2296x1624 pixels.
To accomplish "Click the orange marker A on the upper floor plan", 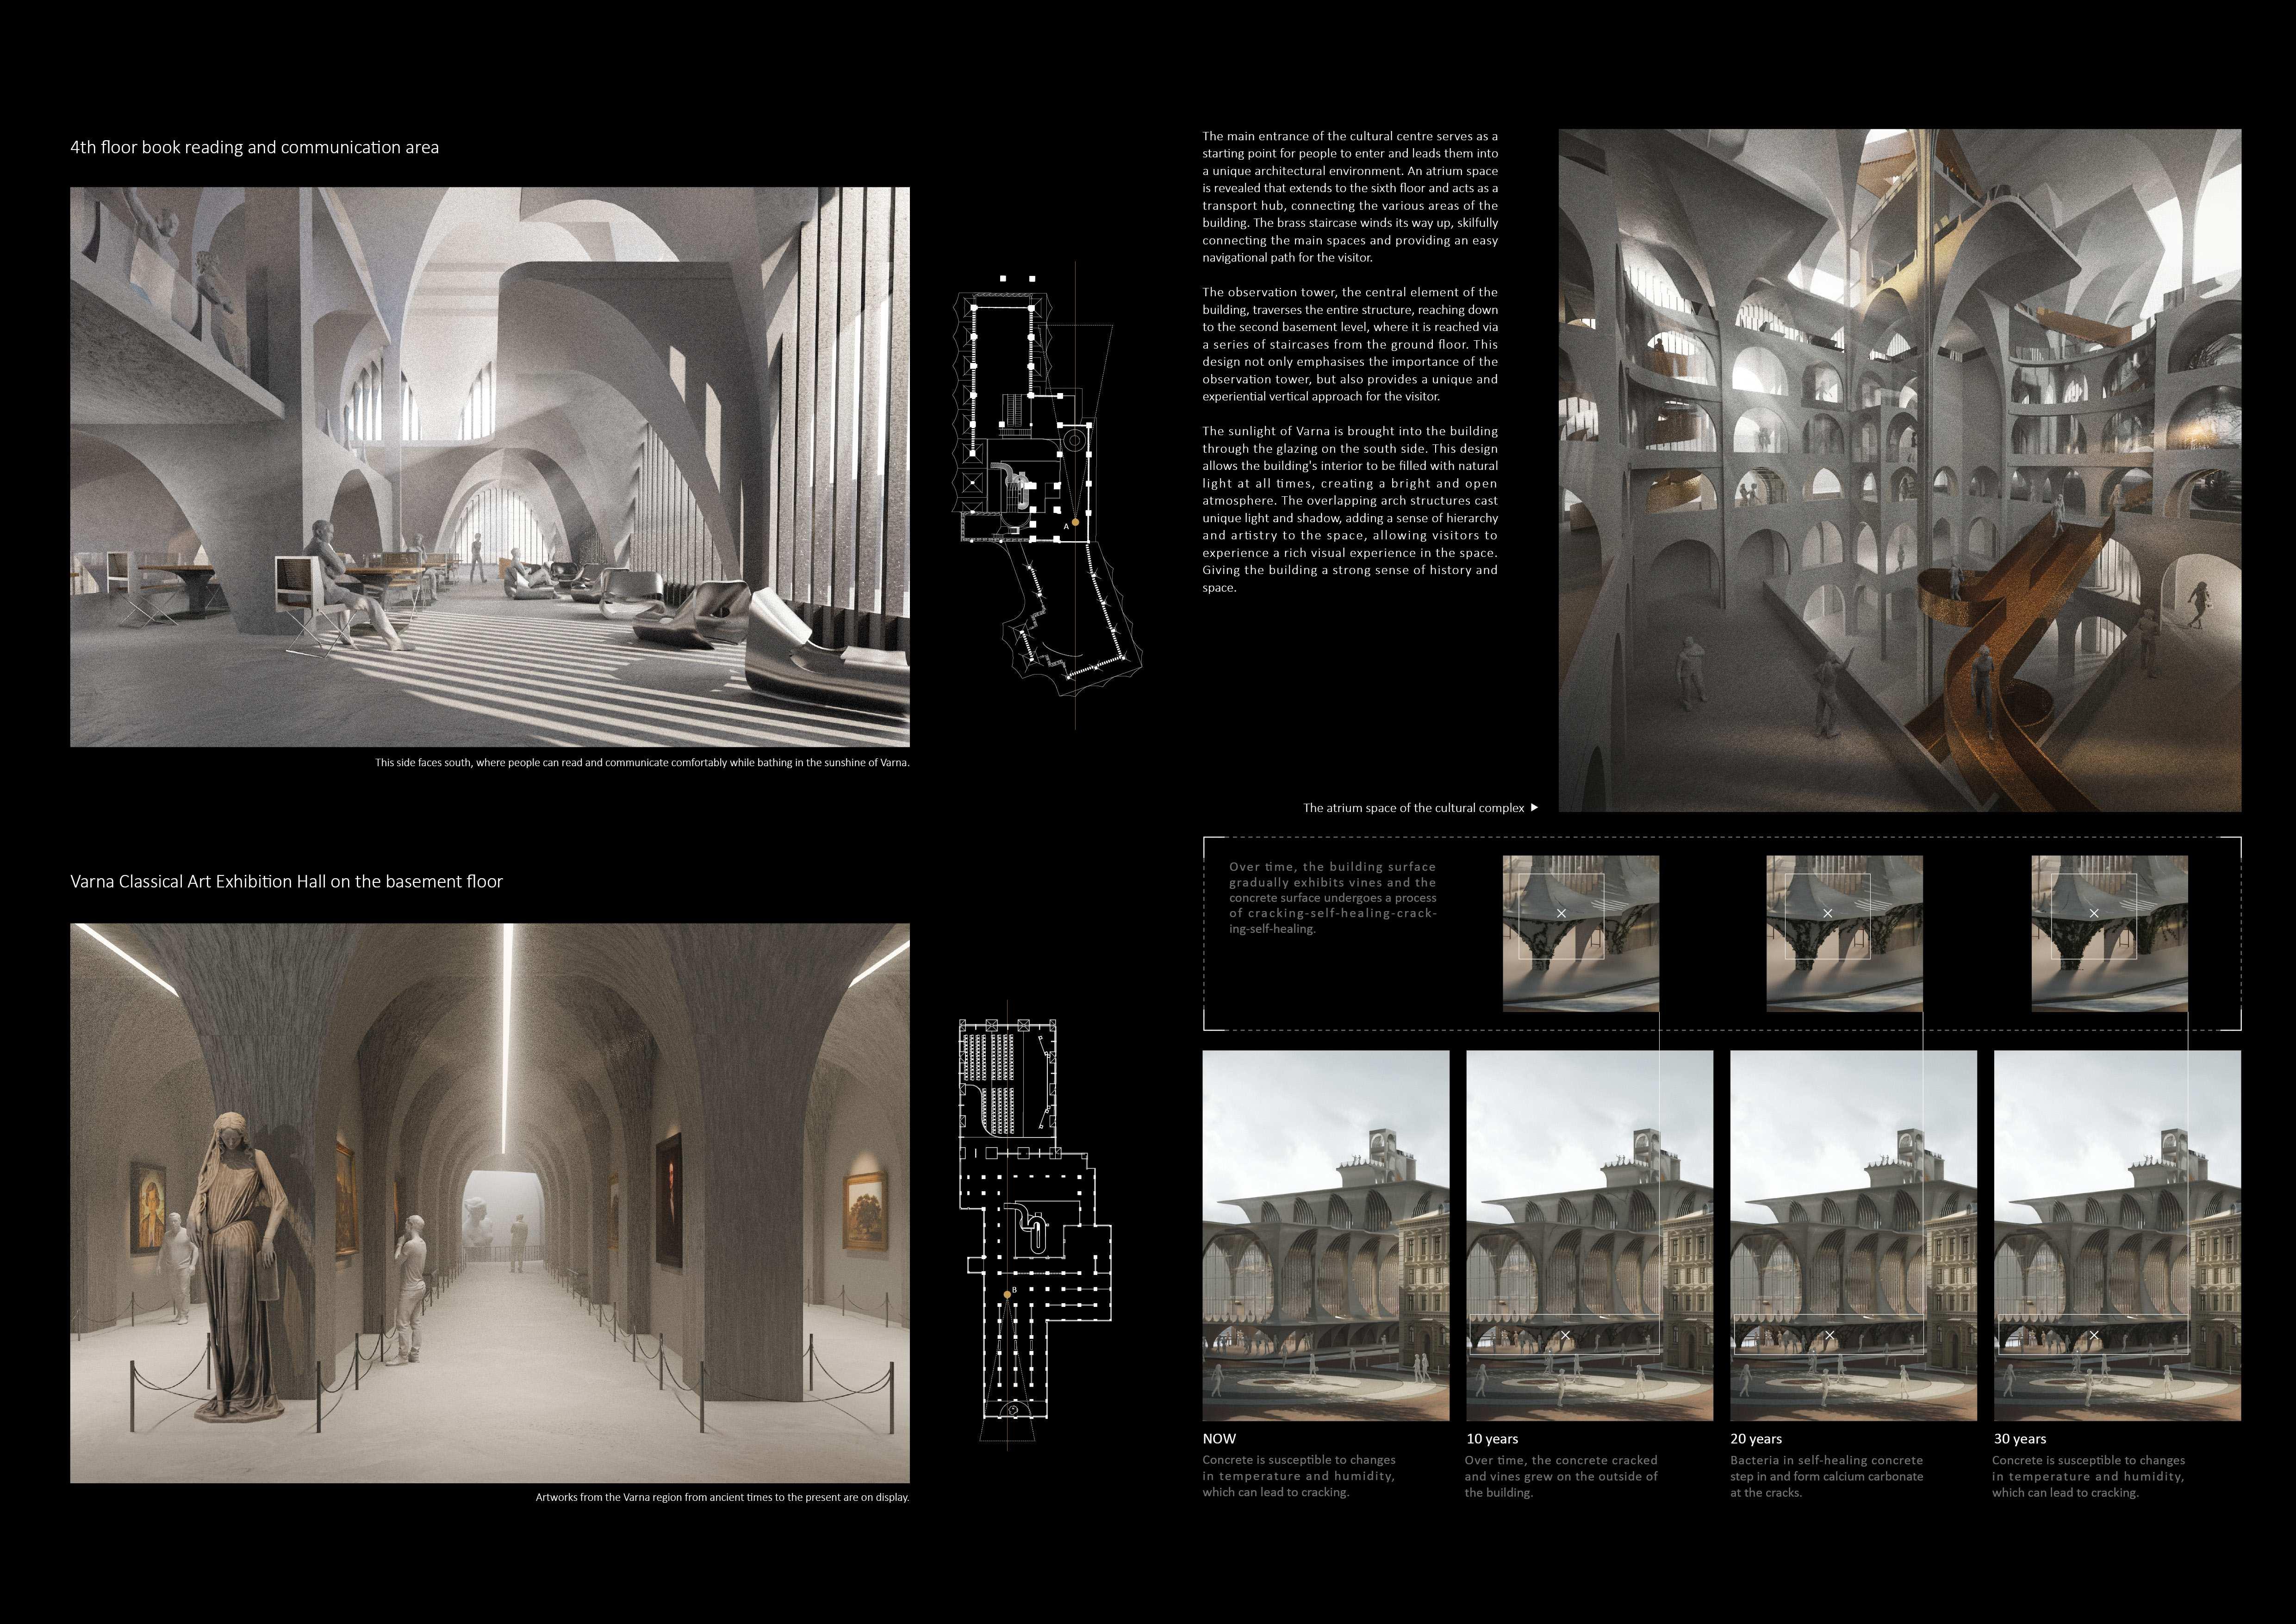I will tap(1075, 522).
